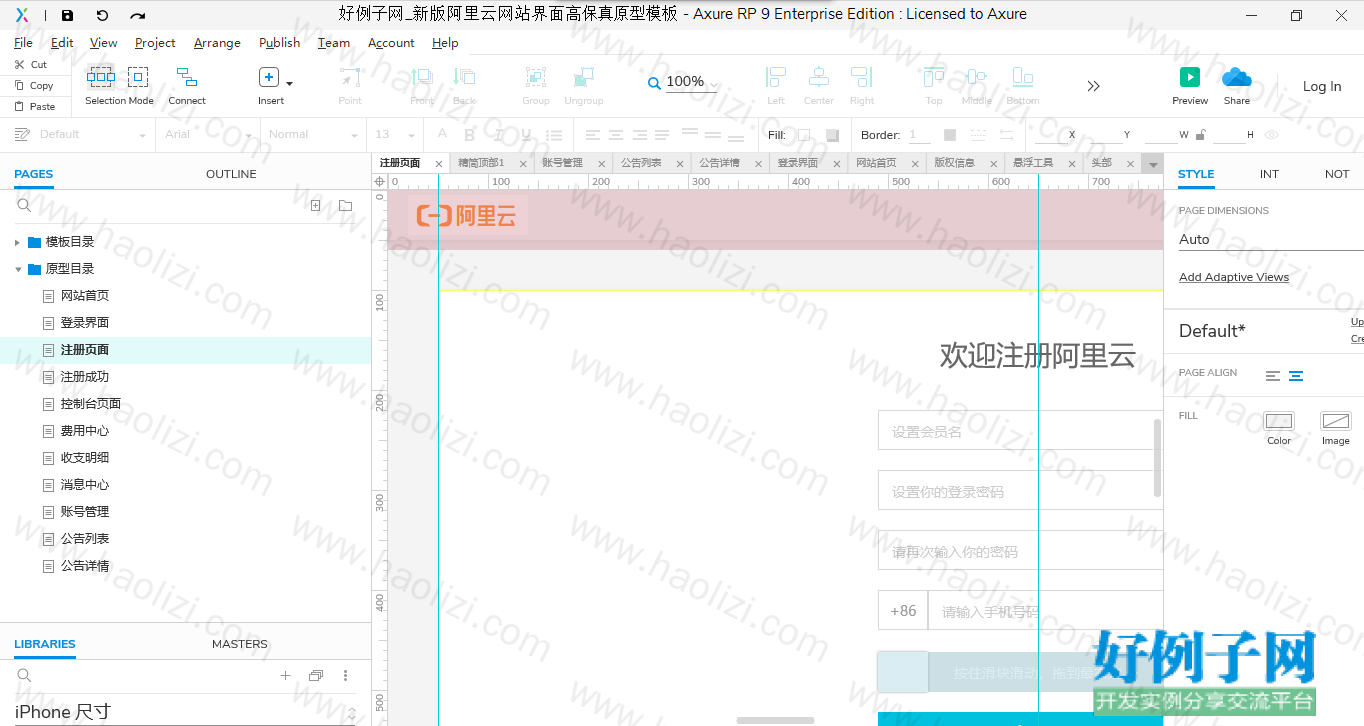Viewport: 1364px width, 726px height.
Task: Set page align to center
Action: click(x=1296, y=376)
